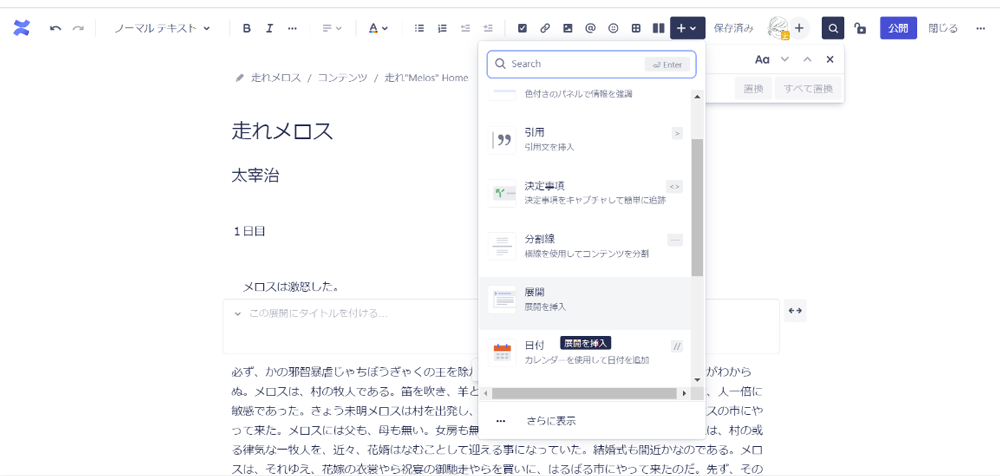This screenshot has width=1000, height=476.
Task: Click the 保存済み saved status
Action: click(x=733, y=28)
